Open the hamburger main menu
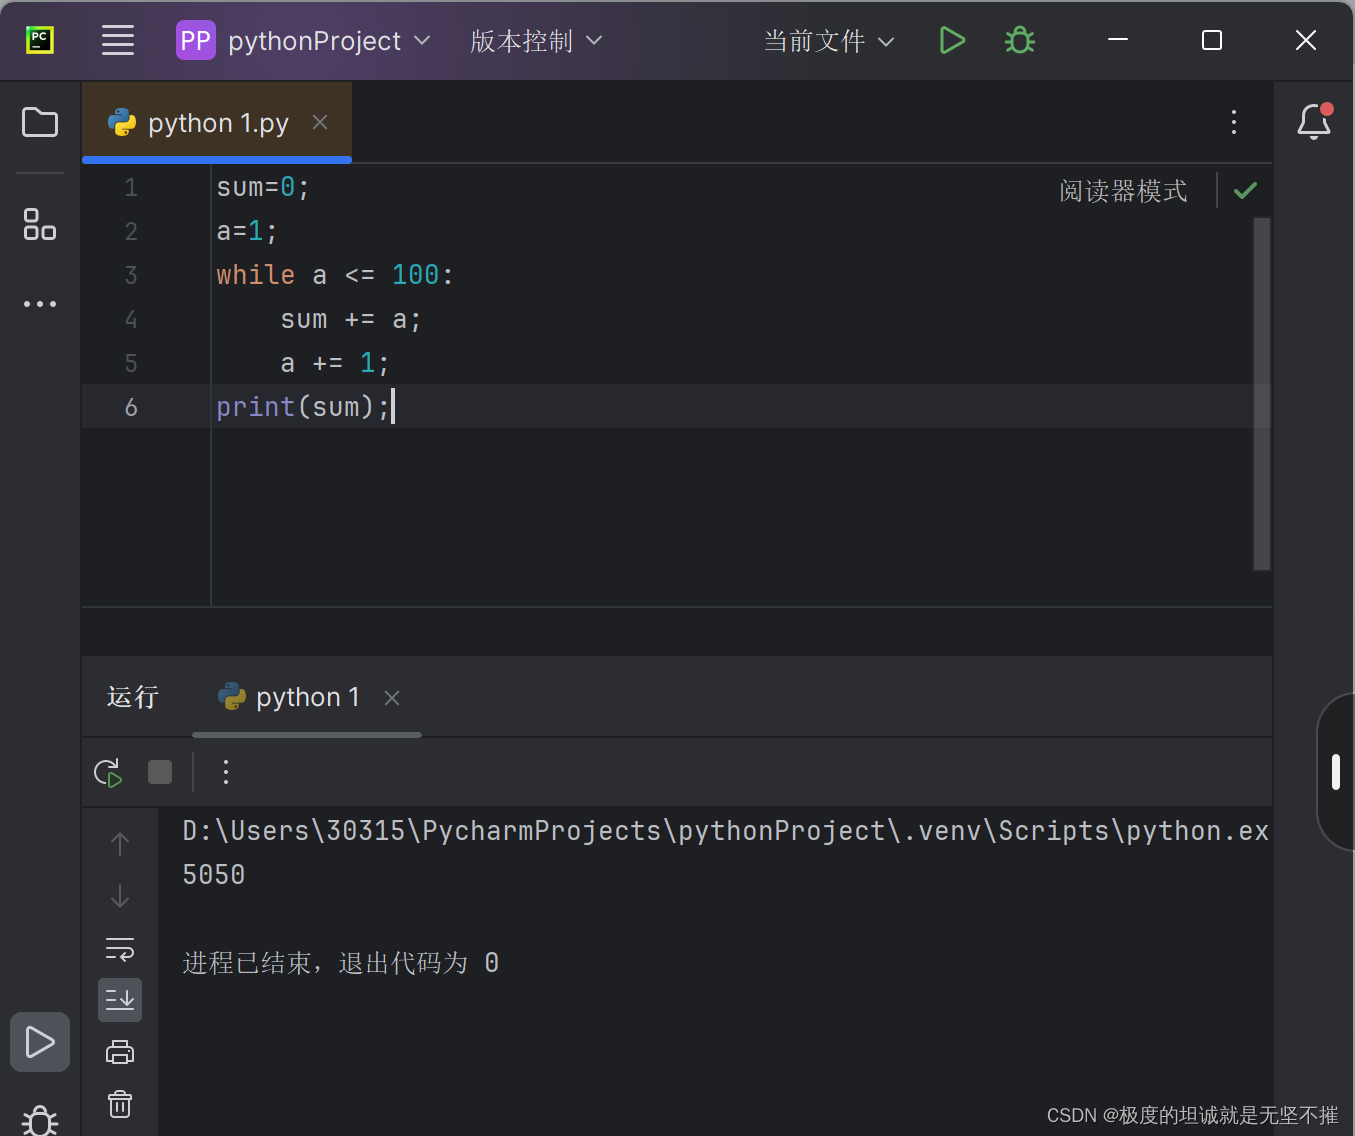Image resolution: width=1355 pixels, height=1136 pixels. tap(117, 40)
